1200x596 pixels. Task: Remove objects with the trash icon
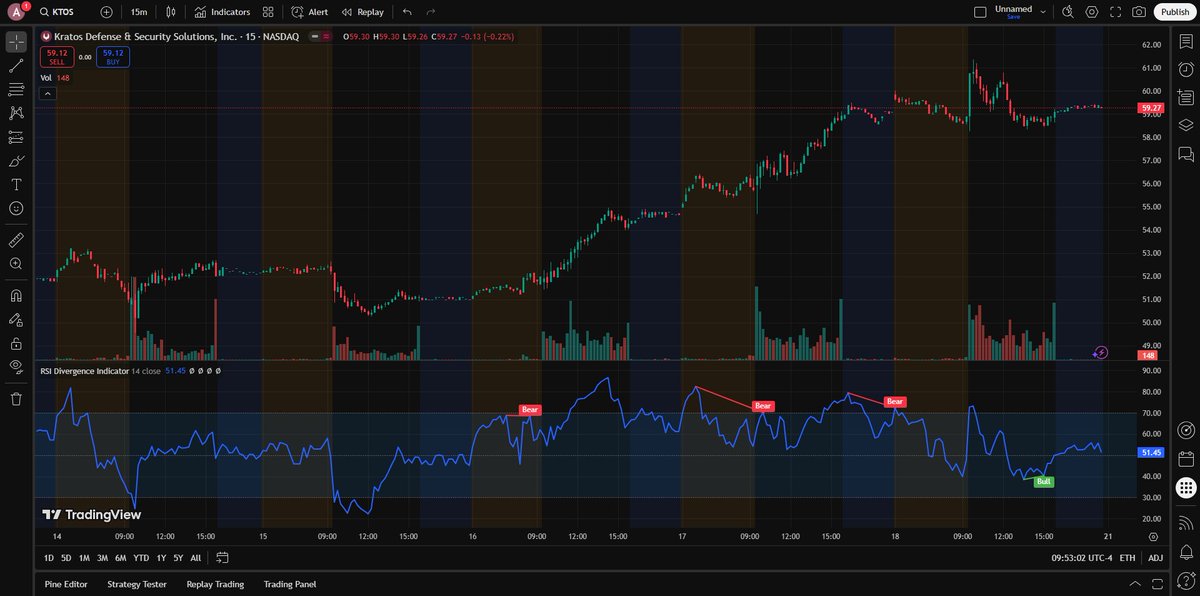pos(16,399)
